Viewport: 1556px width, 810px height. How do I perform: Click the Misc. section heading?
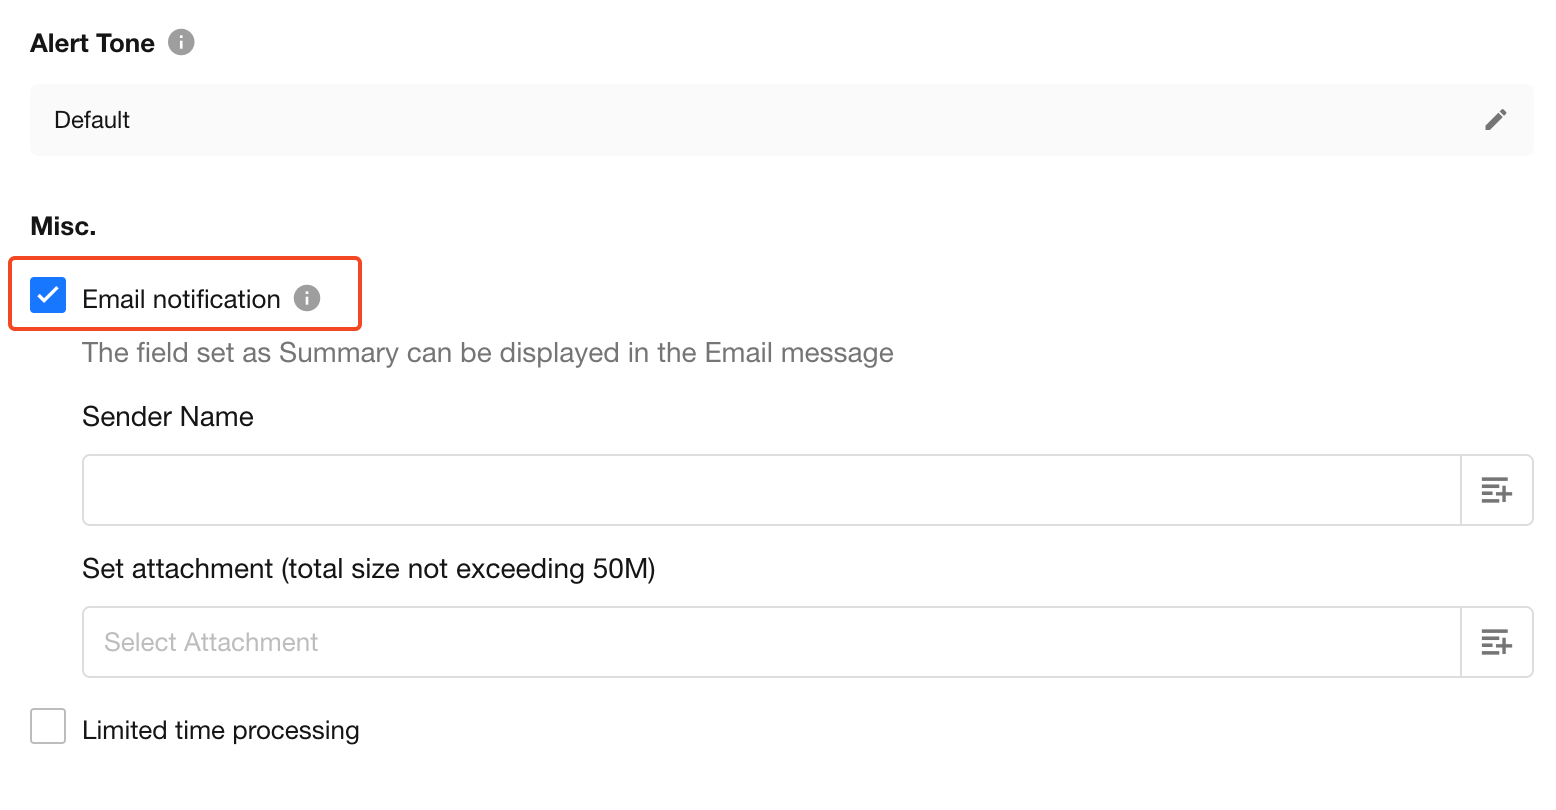[x=63, y=226]
